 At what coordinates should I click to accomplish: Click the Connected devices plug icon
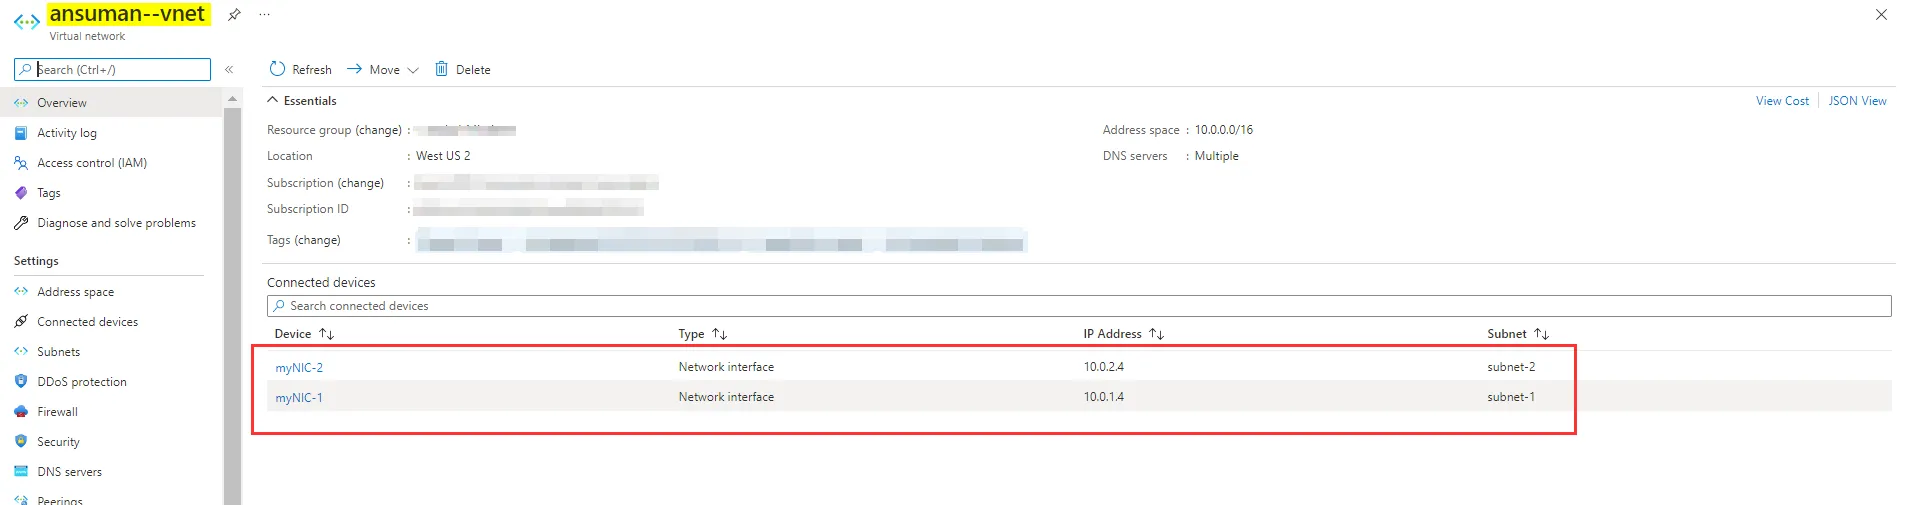click(21, 322)
